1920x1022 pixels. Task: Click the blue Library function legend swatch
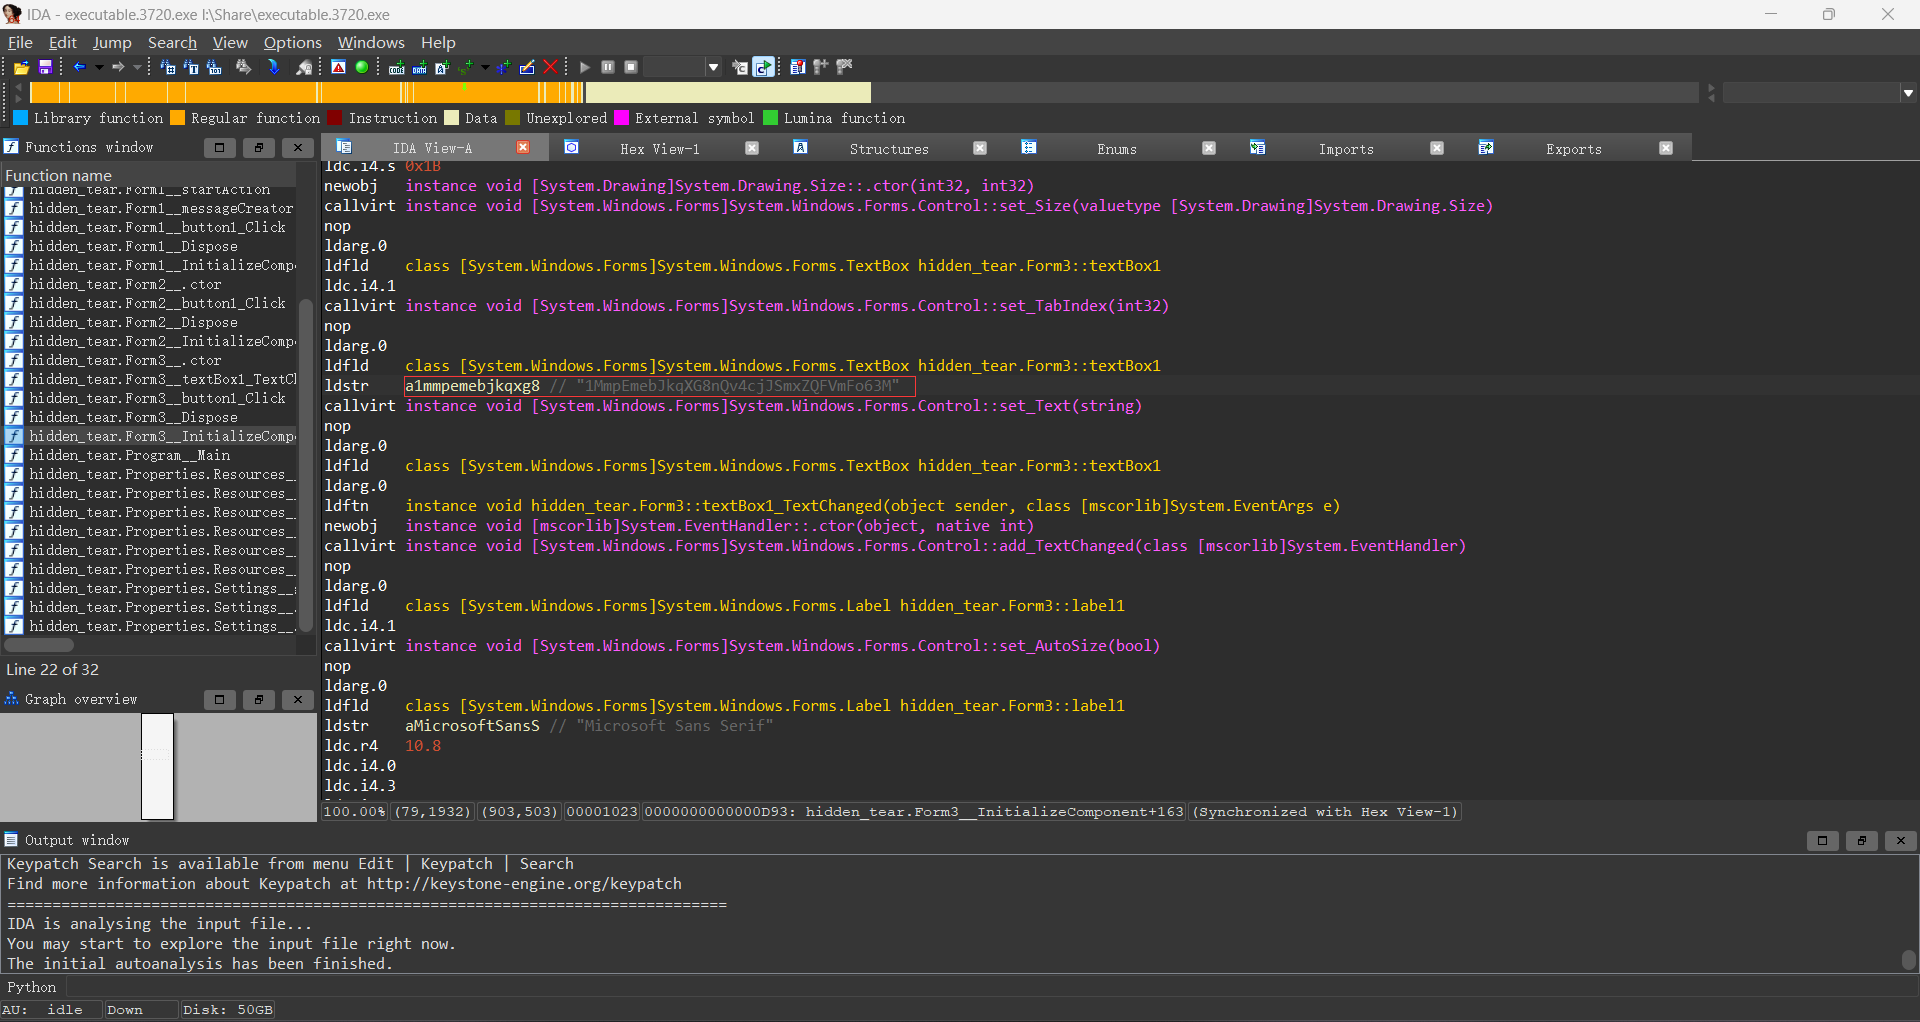20,118
